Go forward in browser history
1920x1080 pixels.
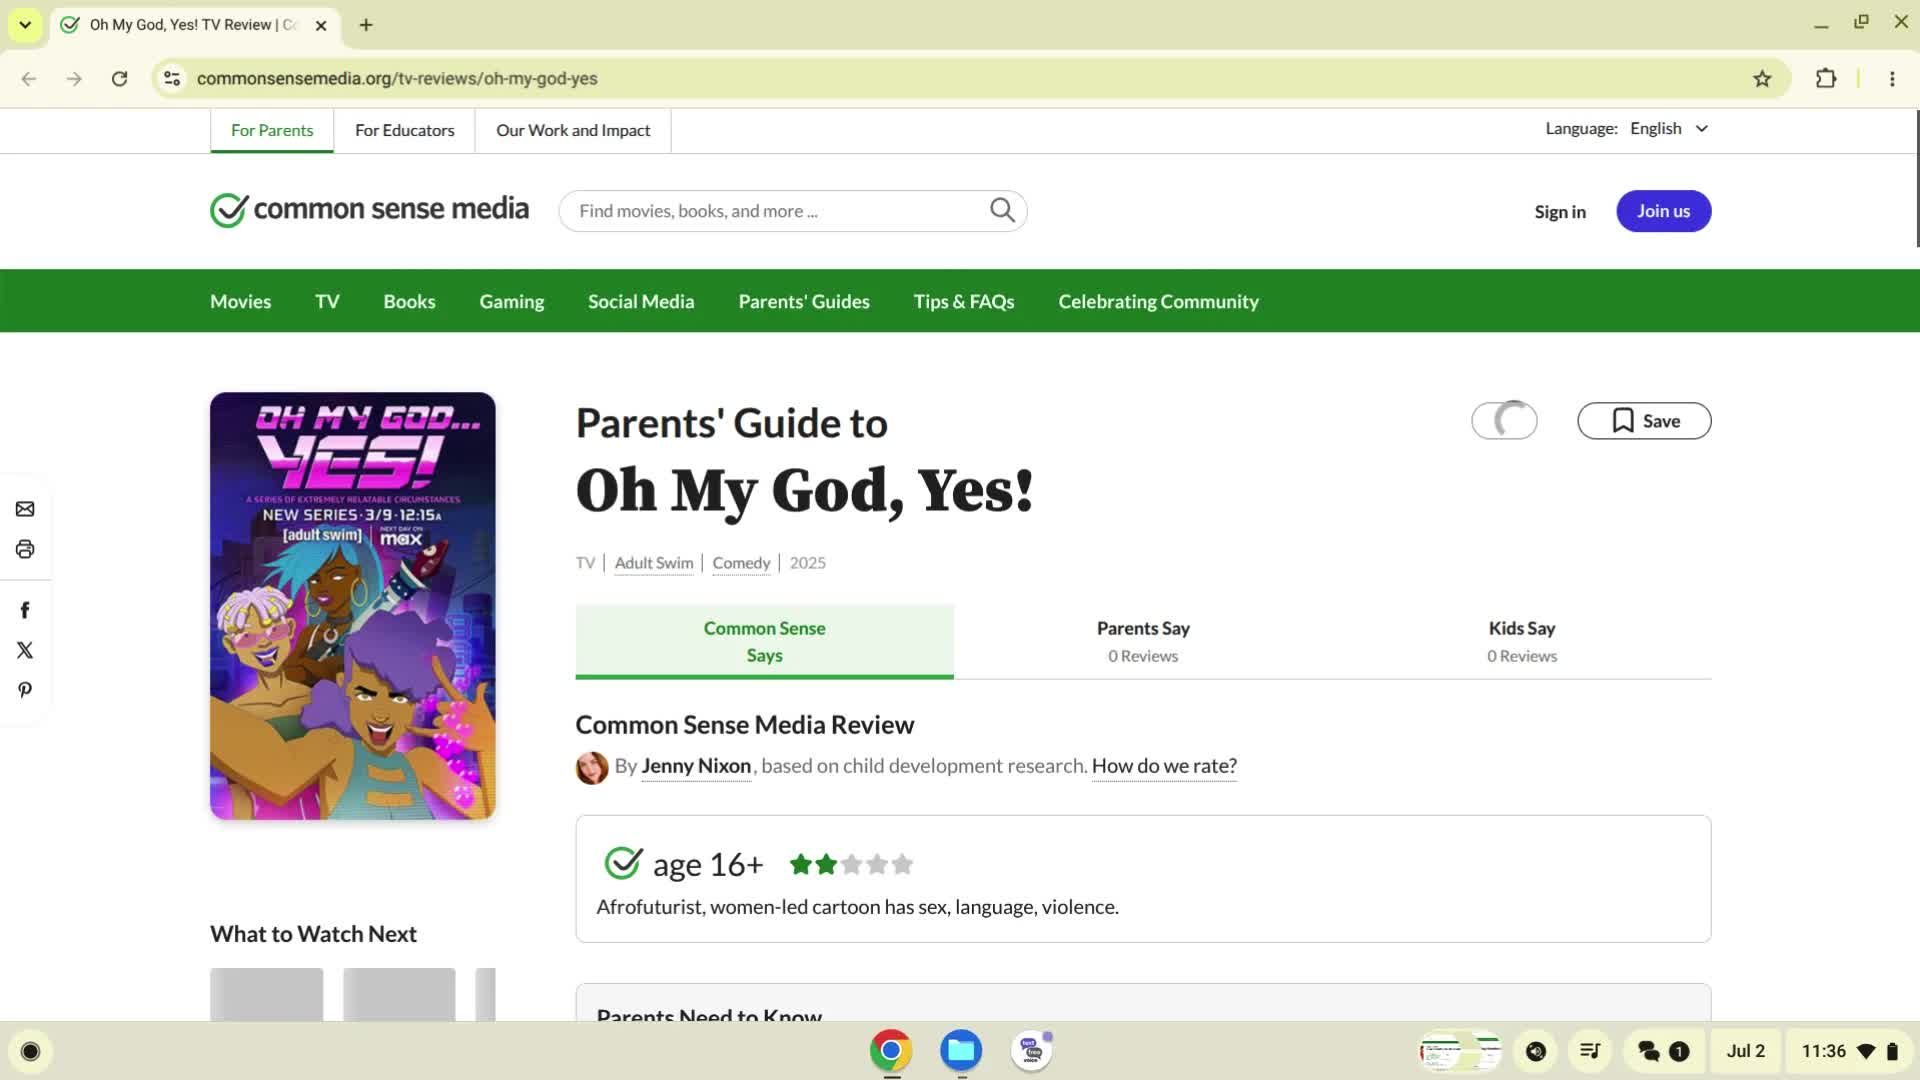(x=74, y=78)
